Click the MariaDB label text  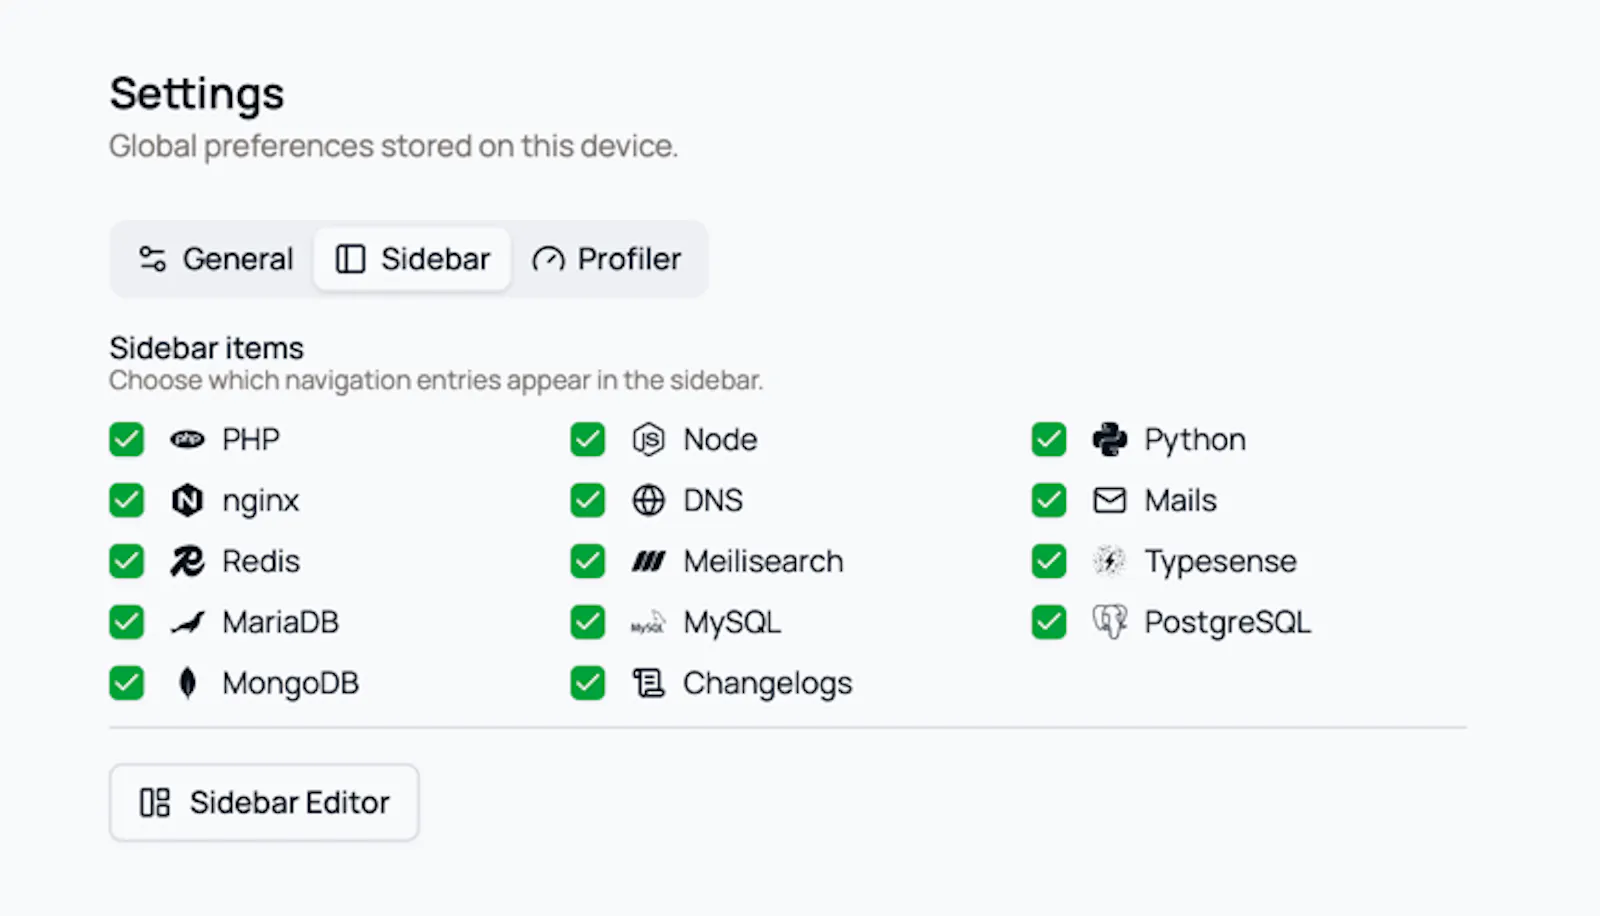[281, 622]
